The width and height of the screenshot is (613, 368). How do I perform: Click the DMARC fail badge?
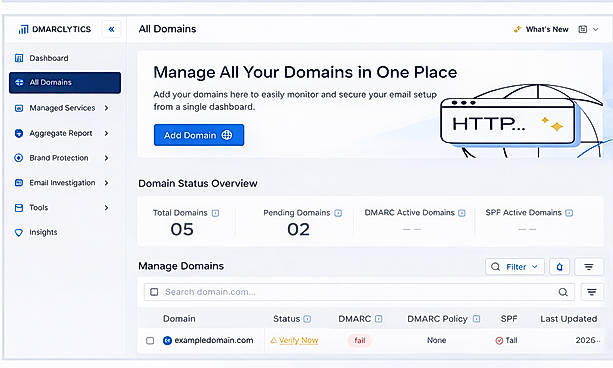pyautogui.click(x=360, y=341)
